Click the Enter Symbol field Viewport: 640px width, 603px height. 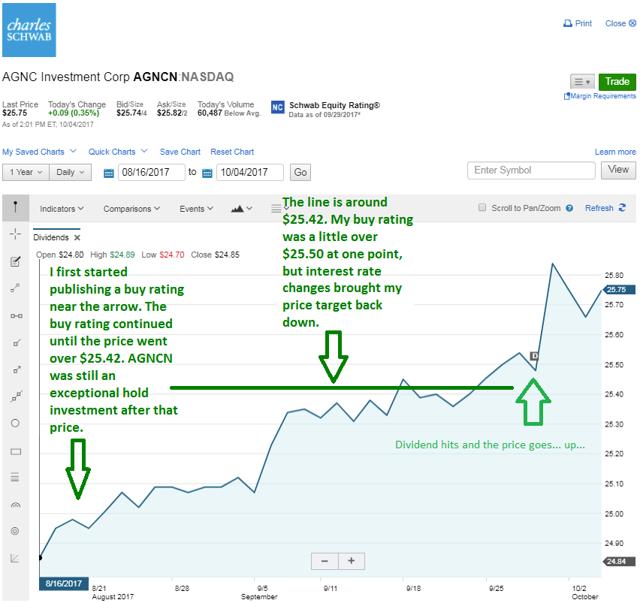[x=531, y=170]
